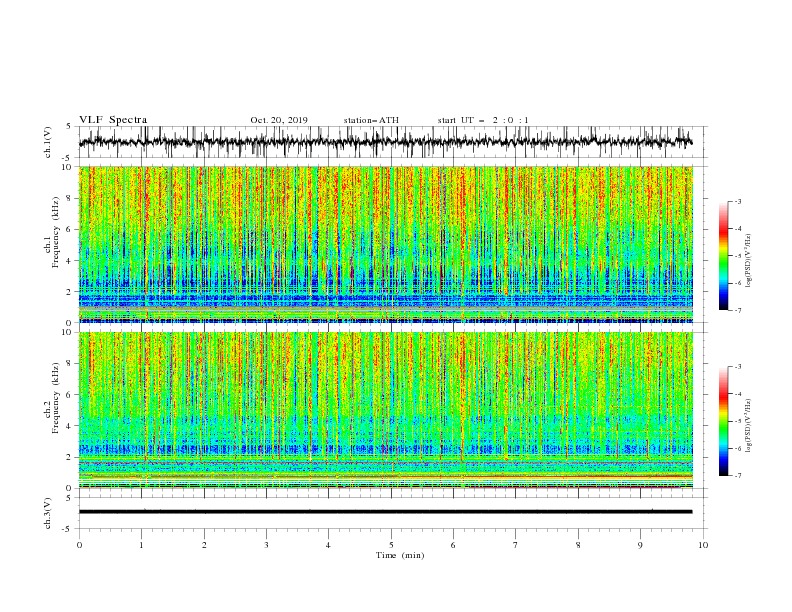Click time axis tick label "5"

click(391, 545)
